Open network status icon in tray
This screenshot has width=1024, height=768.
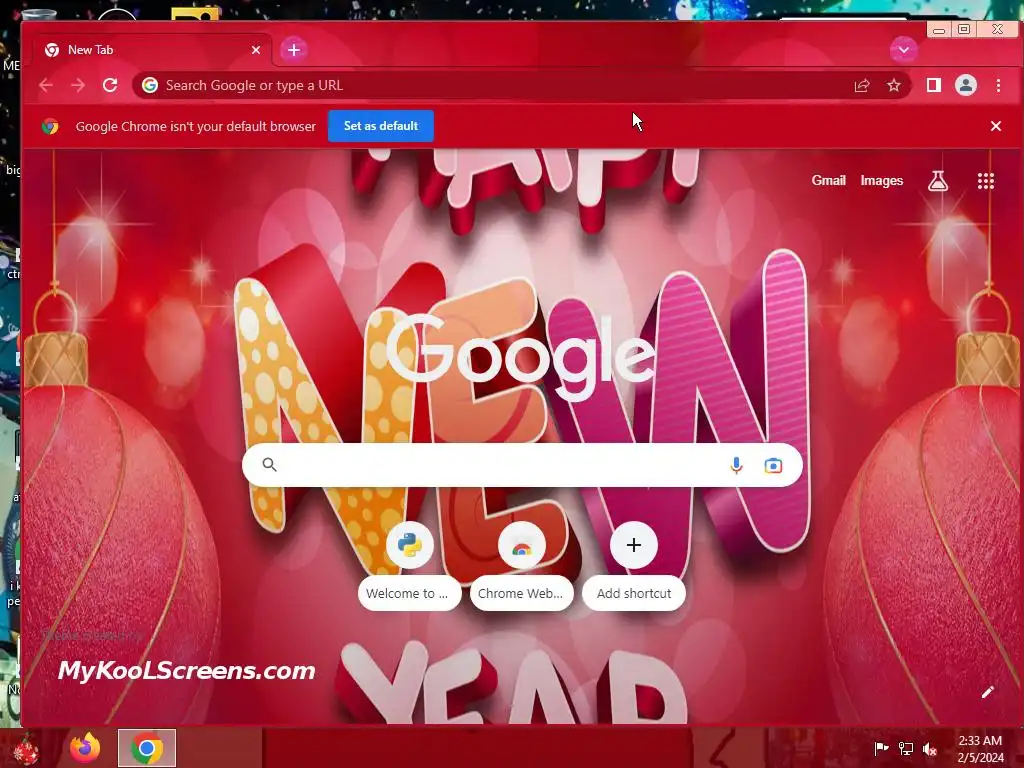click(906, 748)
